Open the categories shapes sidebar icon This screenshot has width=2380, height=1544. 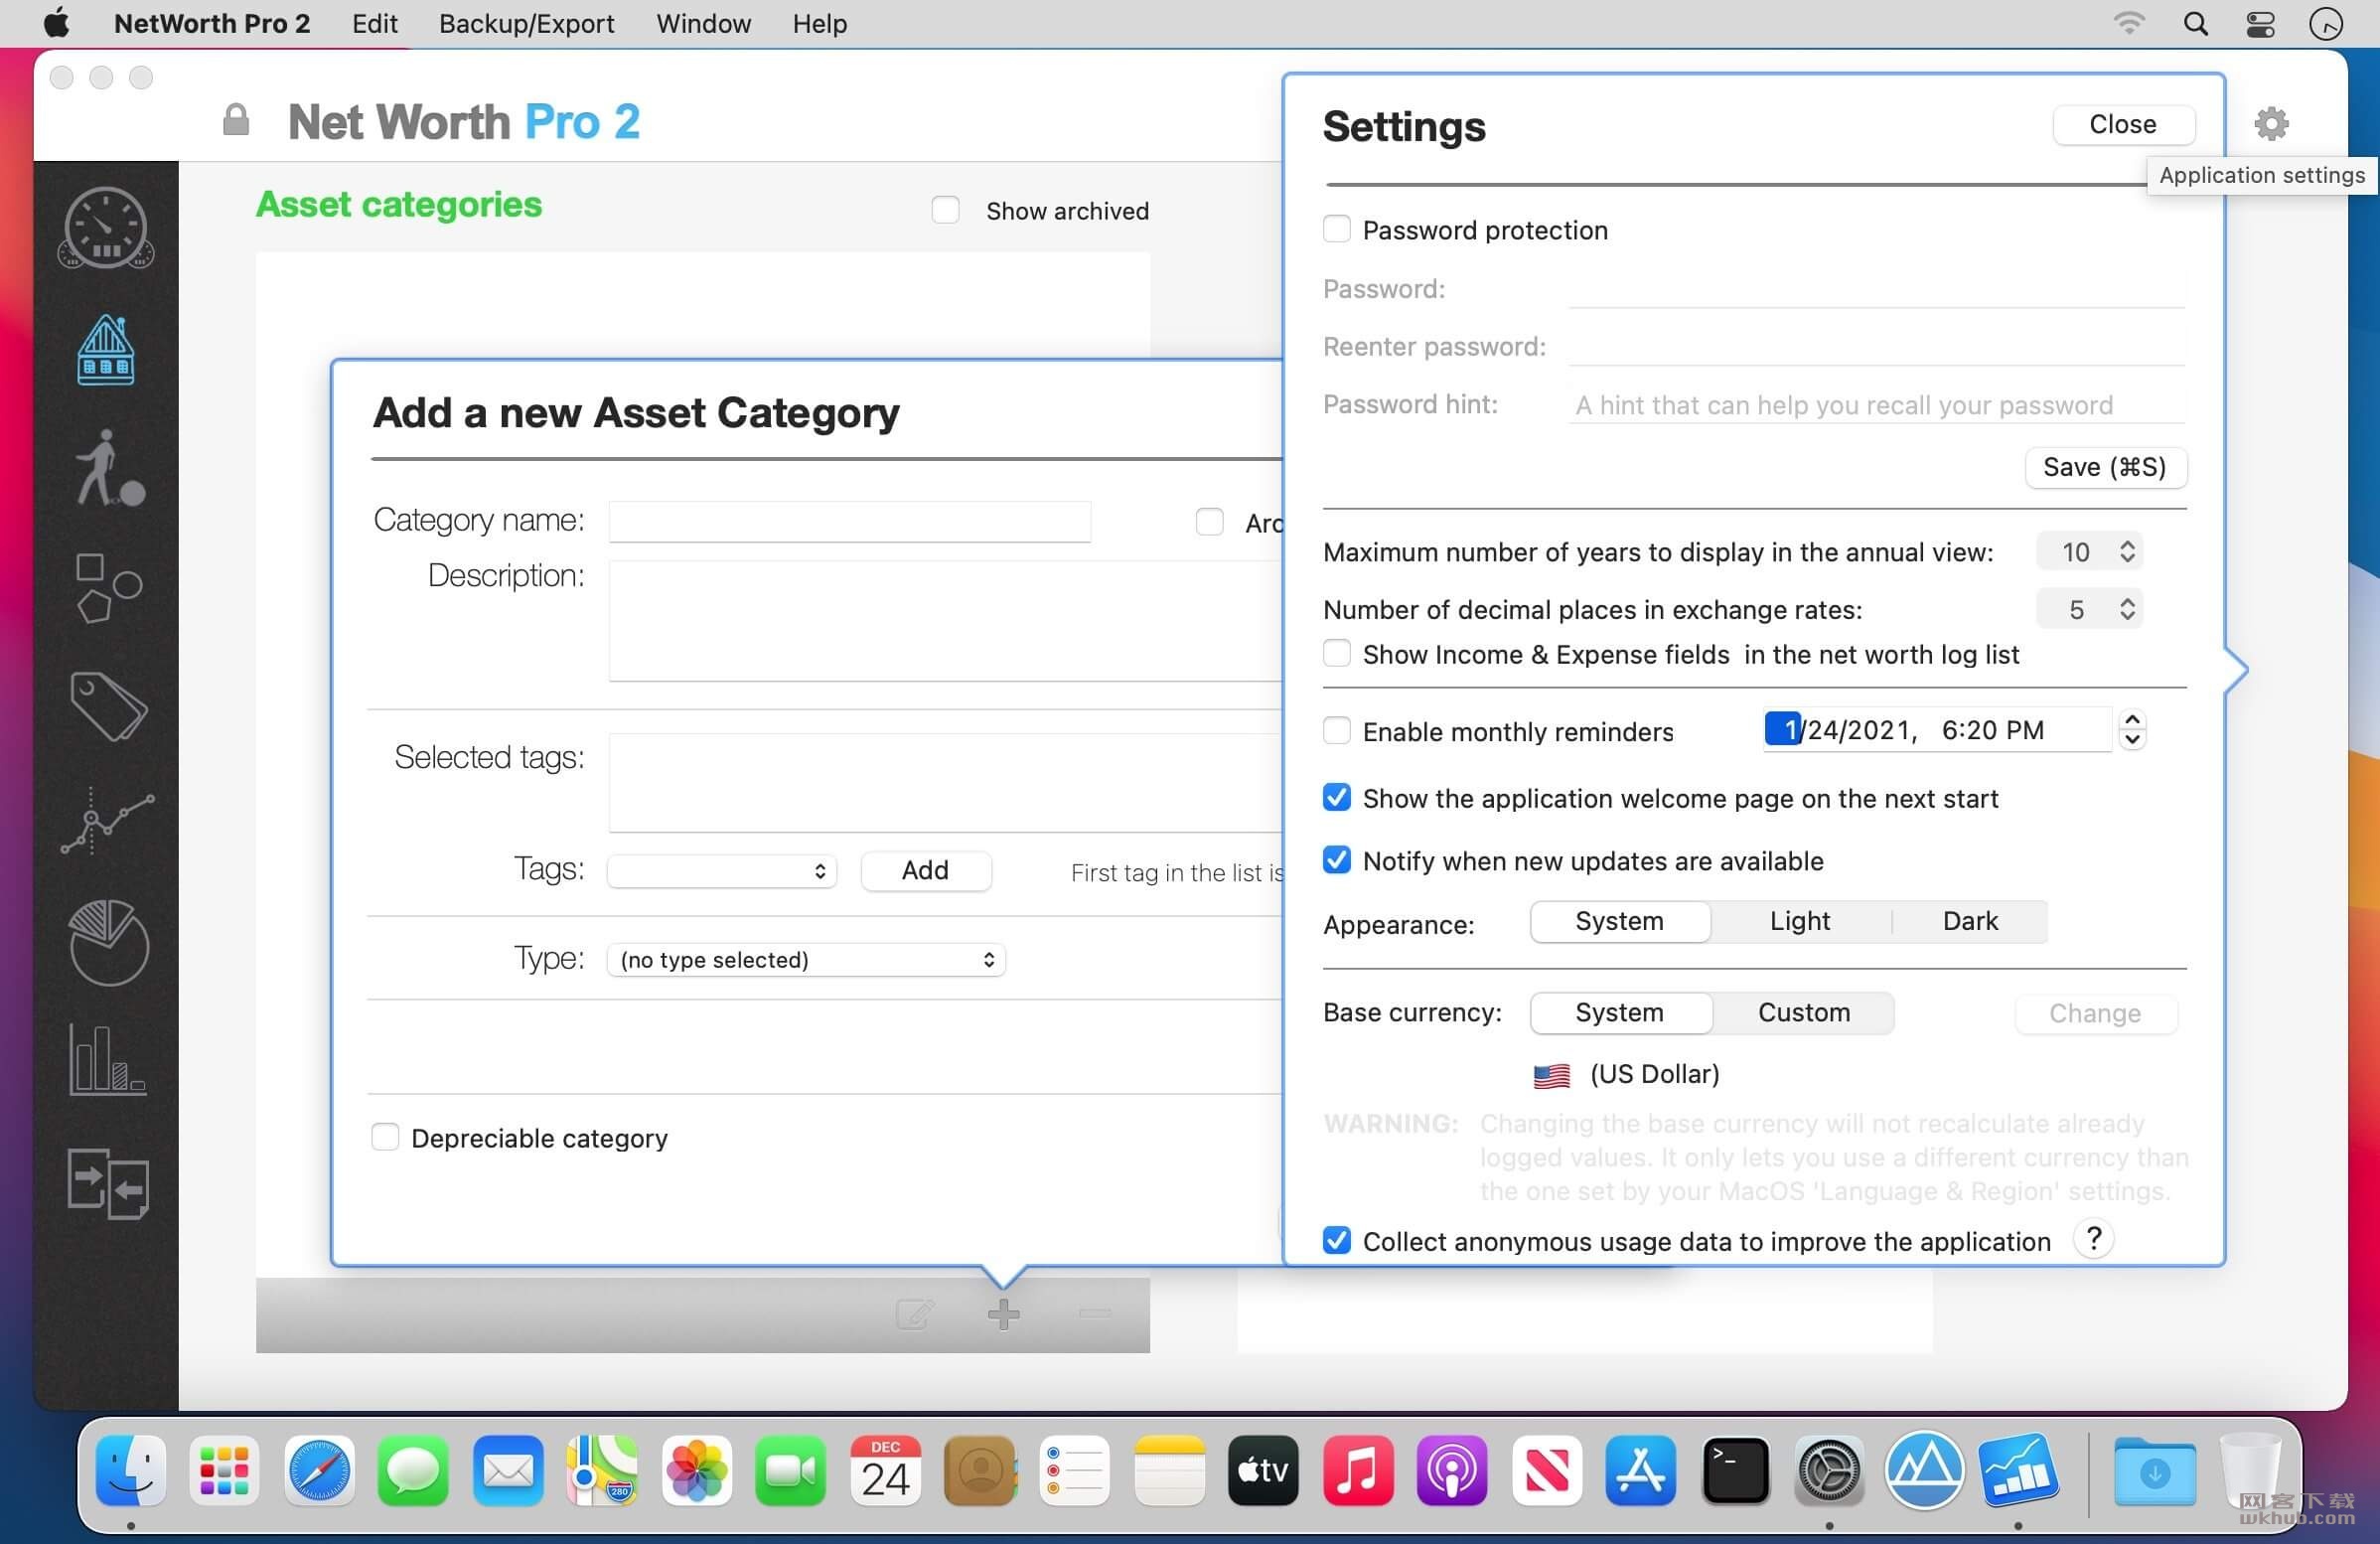108,587
